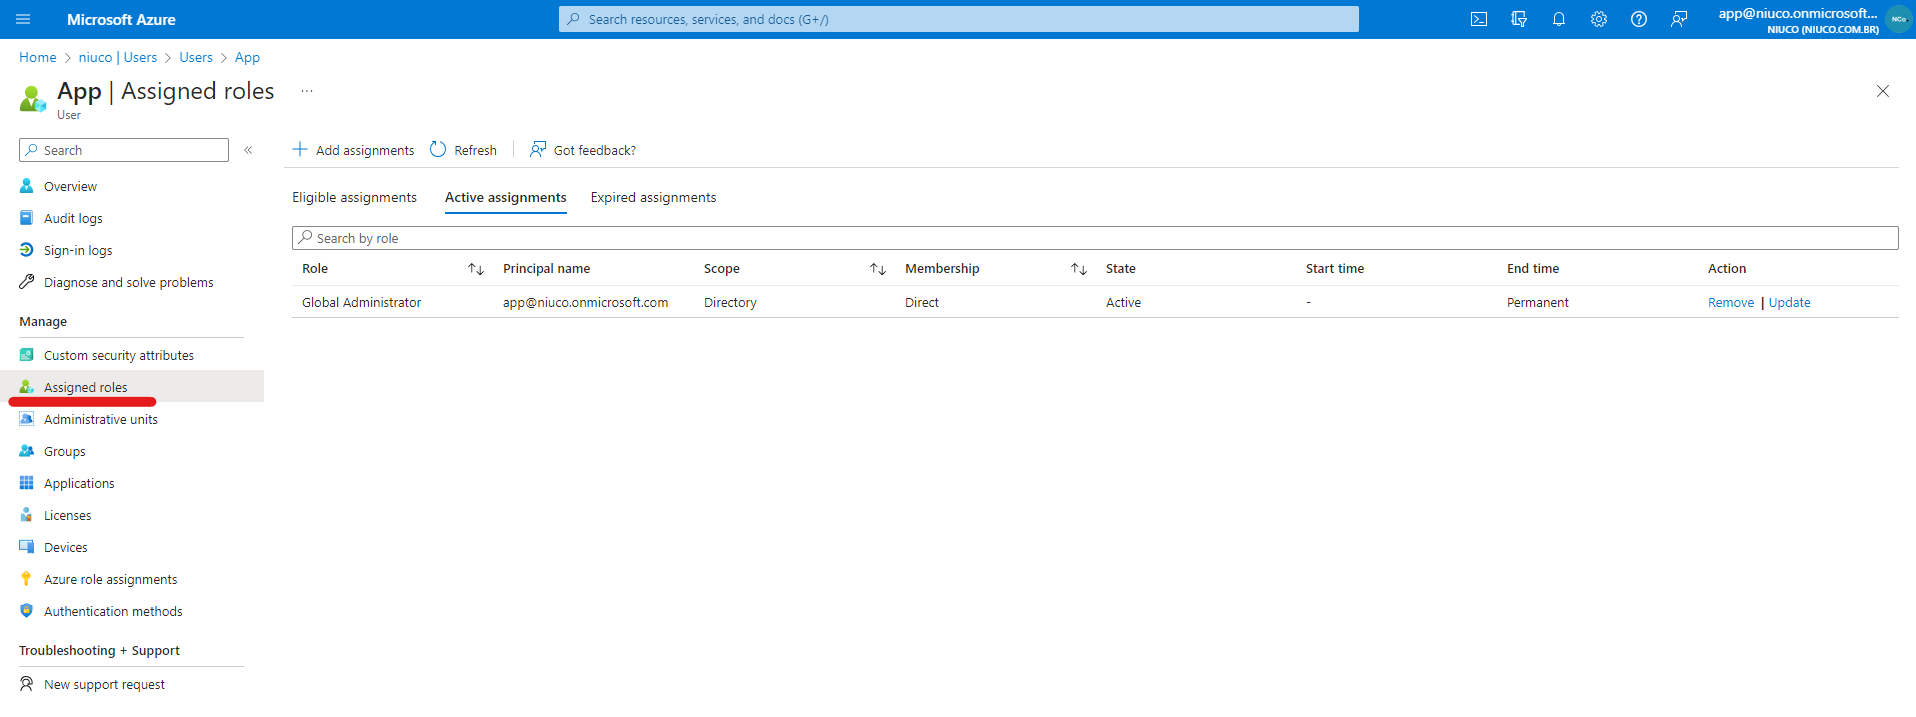Go to App breadcrumb link
The height and width of the screenshot is (717, 1916).
(x=247, y=57)
